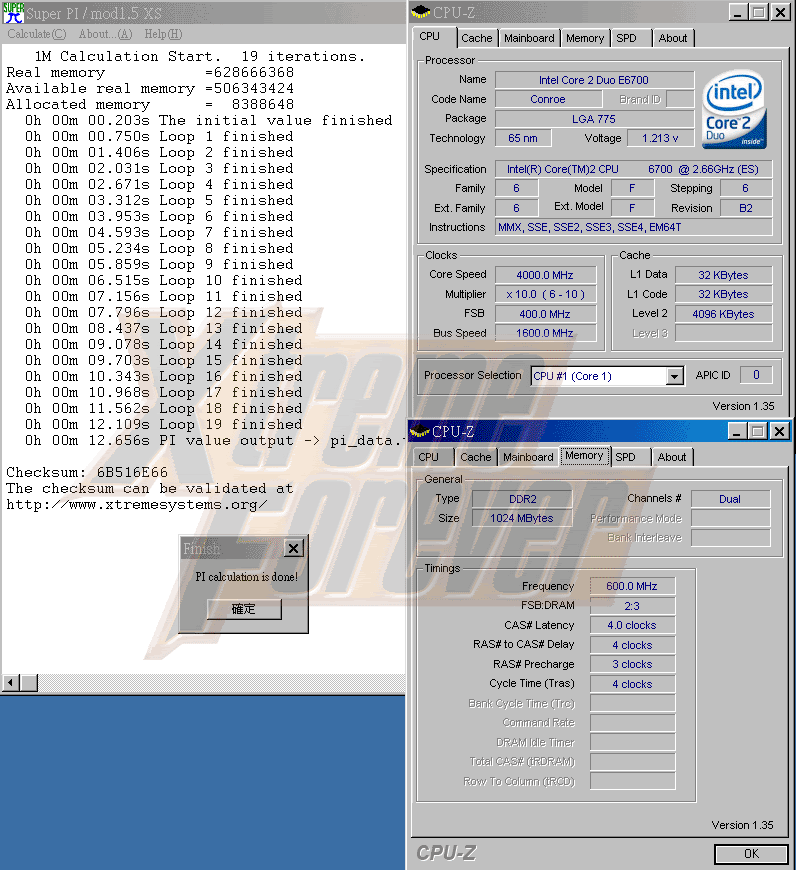Close the upper CPU-Z window
This screenshot has height=870, width=796.
click(x=780, y=12)
